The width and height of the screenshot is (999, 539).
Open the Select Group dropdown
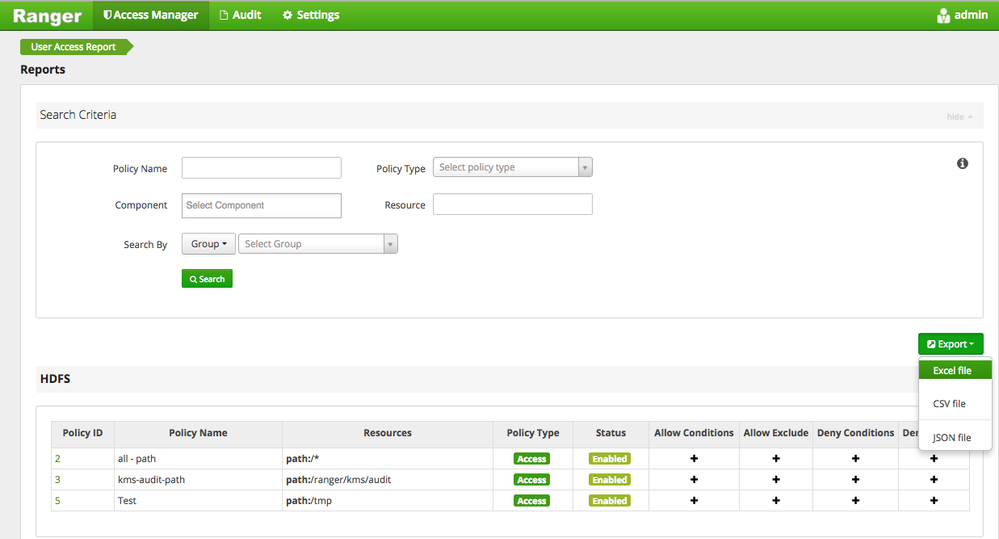[317, 244]
